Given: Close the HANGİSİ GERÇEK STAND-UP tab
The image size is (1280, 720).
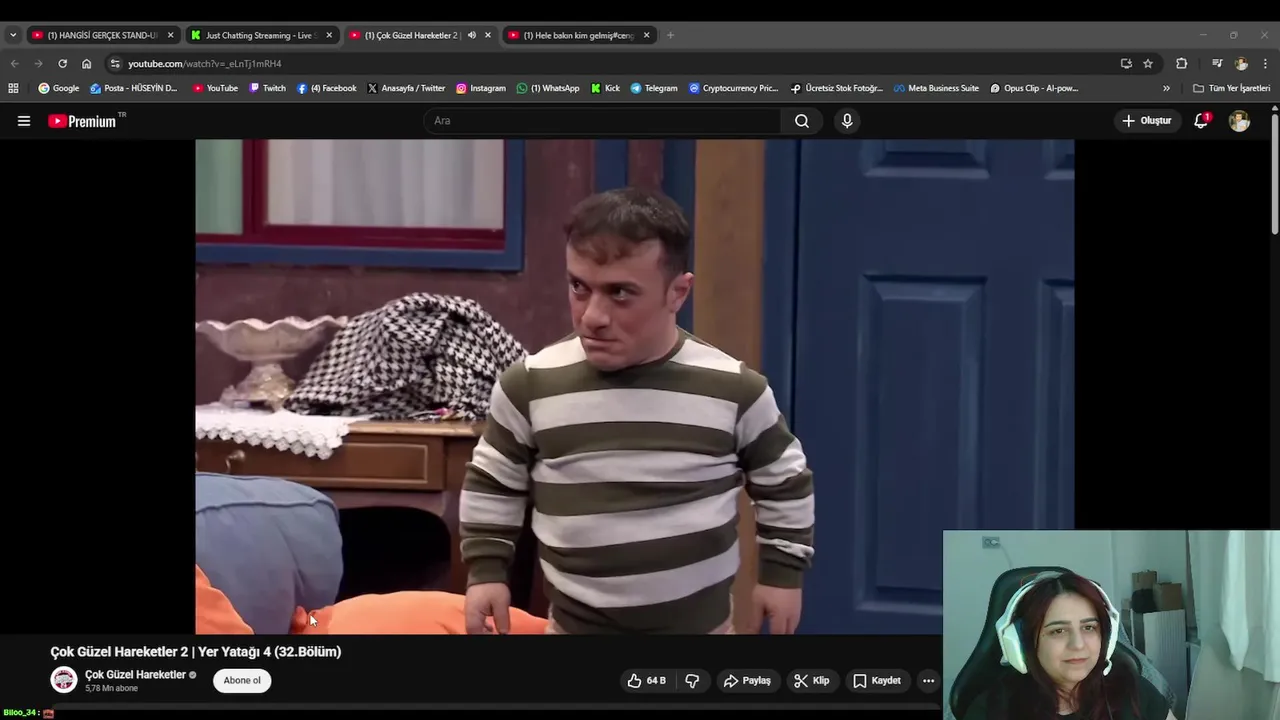Looking at the screenshot, I should [170, 35].
